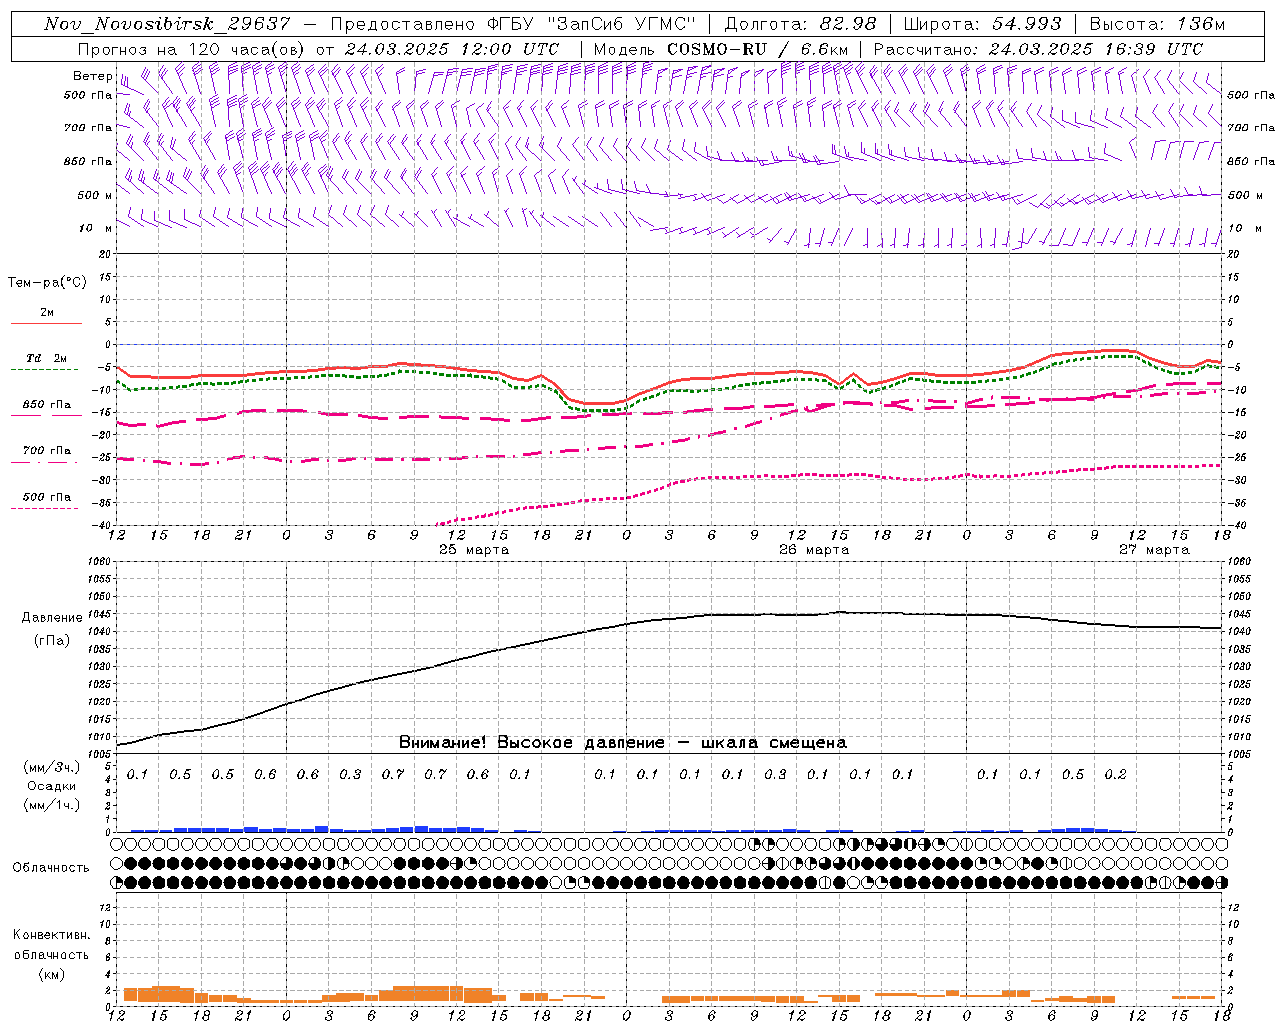Image resolution: width=1280 pixels, height=1024 pixels.
Task: Click the Осадки precipitation label
Action: pos(52,786)
